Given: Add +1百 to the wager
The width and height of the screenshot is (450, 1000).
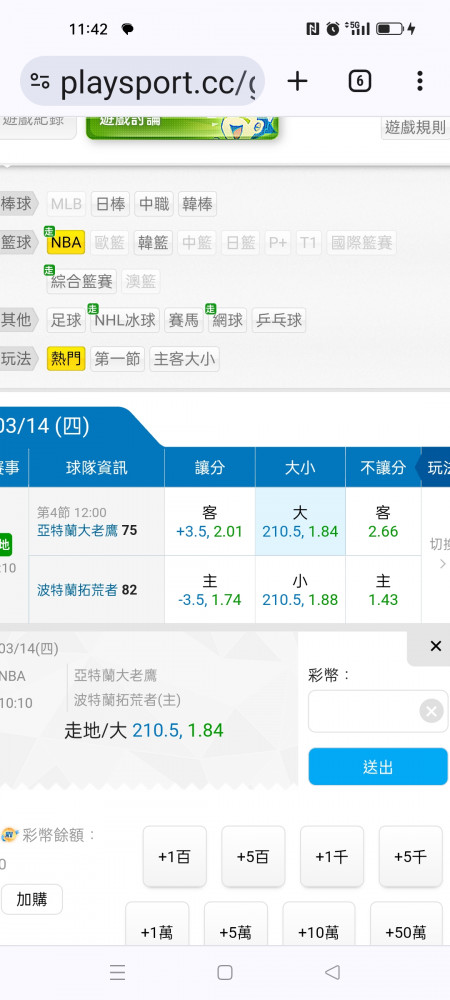Looking at the screenshot, I should 175,857.
